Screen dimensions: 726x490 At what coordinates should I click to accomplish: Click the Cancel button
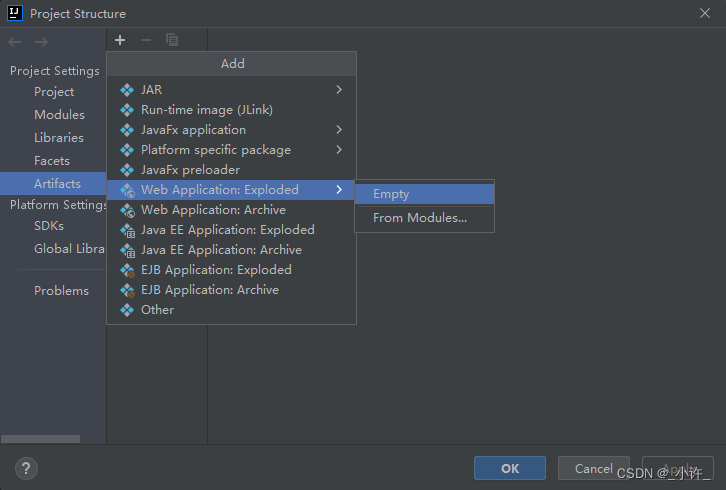(x=594, y=468)
